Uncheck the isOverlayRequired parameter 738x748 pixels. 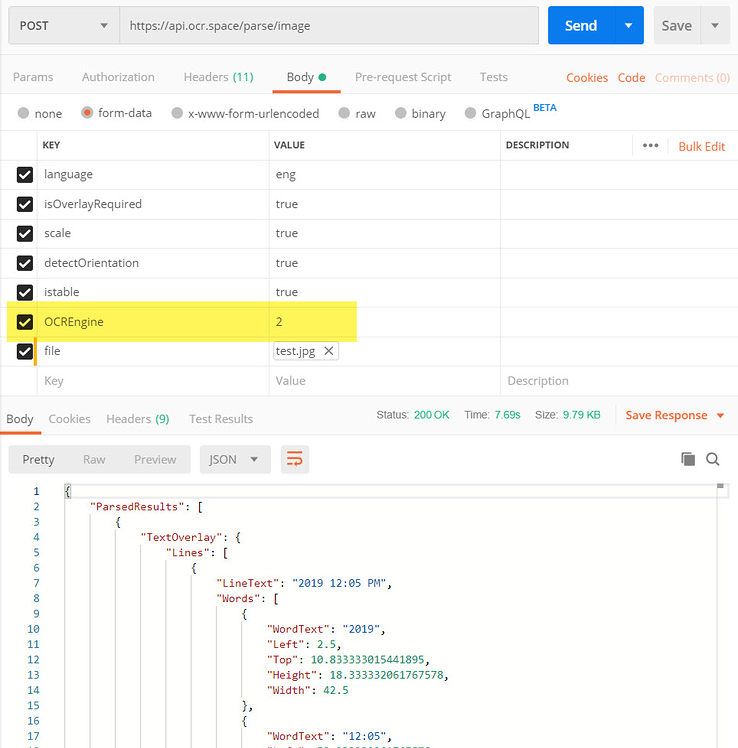click(x=25, y=204)
